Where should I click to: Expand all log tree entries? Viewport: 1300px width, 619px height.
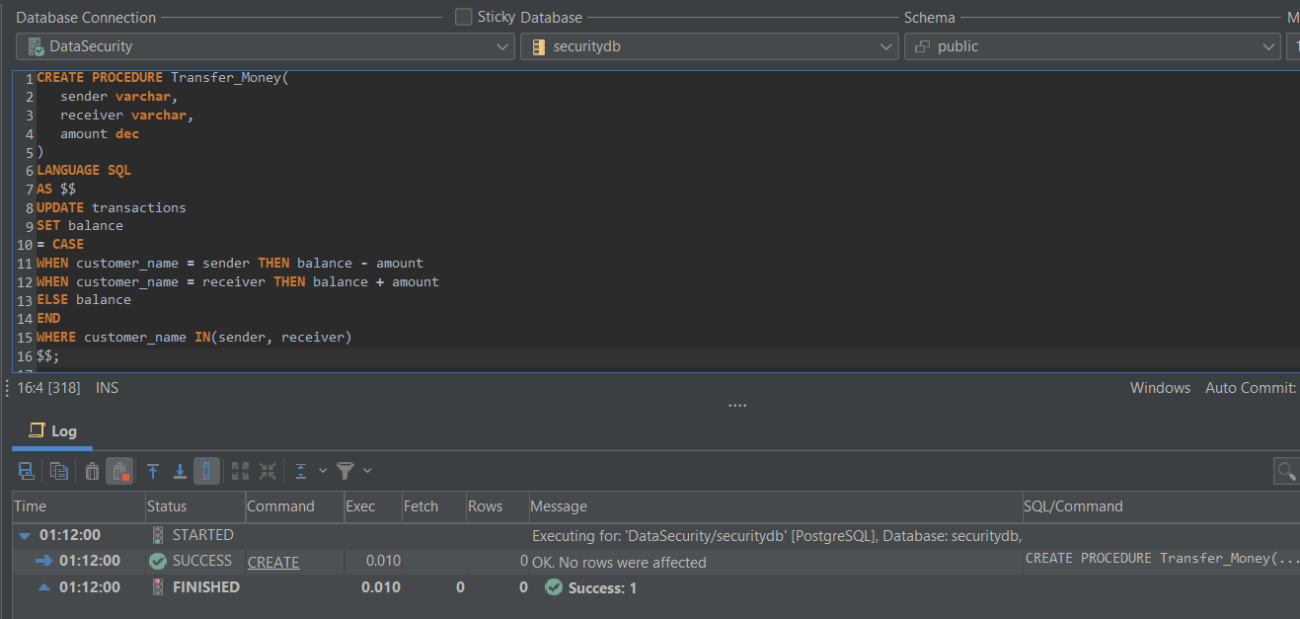[239, 470]
